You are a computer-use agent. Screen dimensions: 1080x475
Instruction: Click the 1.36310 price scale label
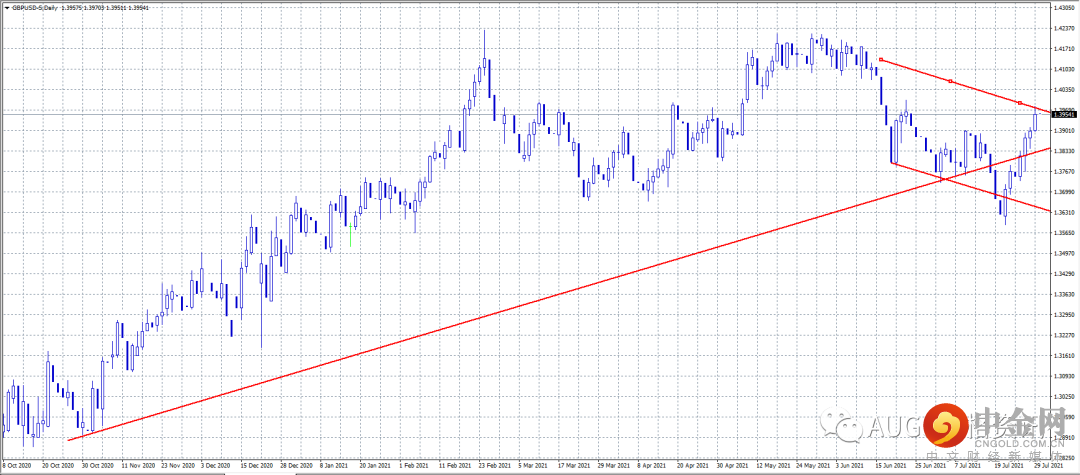pyautogui.click(x=1065, y=213)
